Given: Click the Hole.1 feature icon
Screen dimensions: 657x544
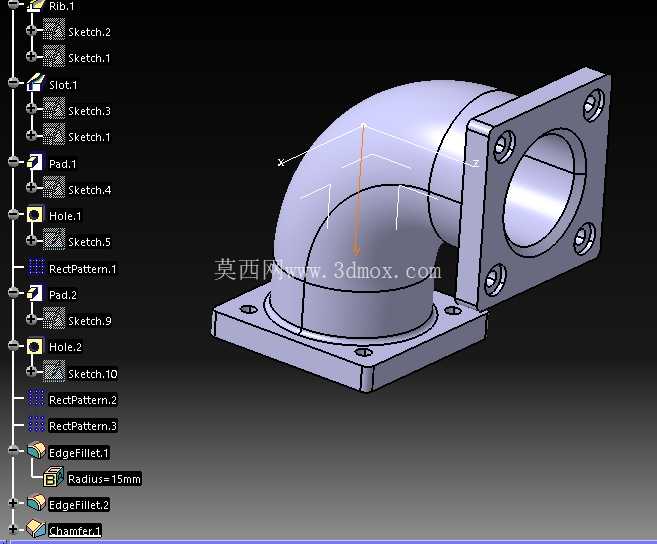Looking at the screenshot, I should [34, 215].
